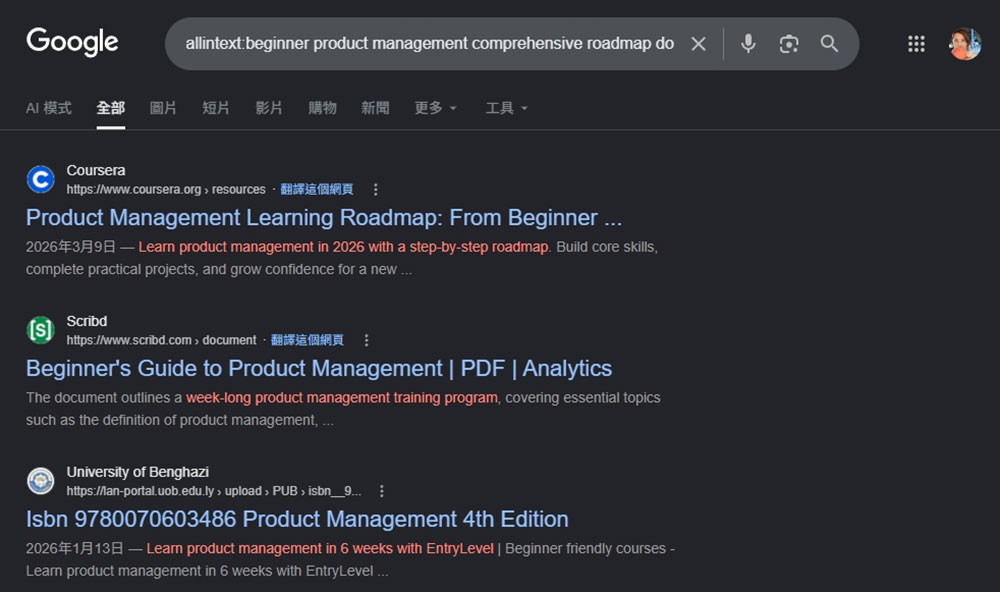Click the EntryLevel 6 weeks highlighted snippet
The height and width of the screenshot is (592, 1000).
(x=320, y=549)
